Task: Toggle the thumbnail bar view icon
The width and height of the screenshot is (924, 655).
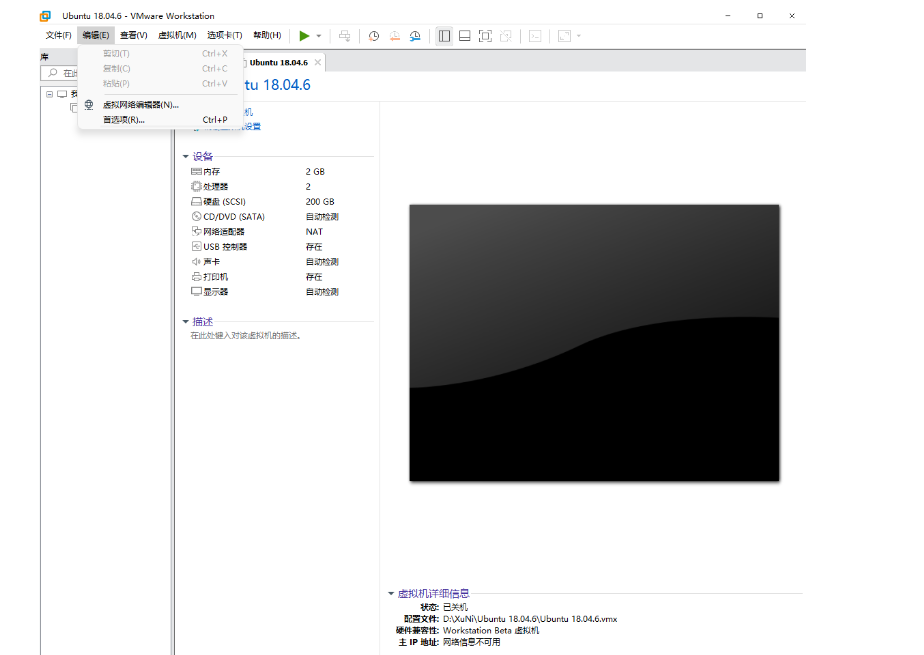Action: (464, 36)
